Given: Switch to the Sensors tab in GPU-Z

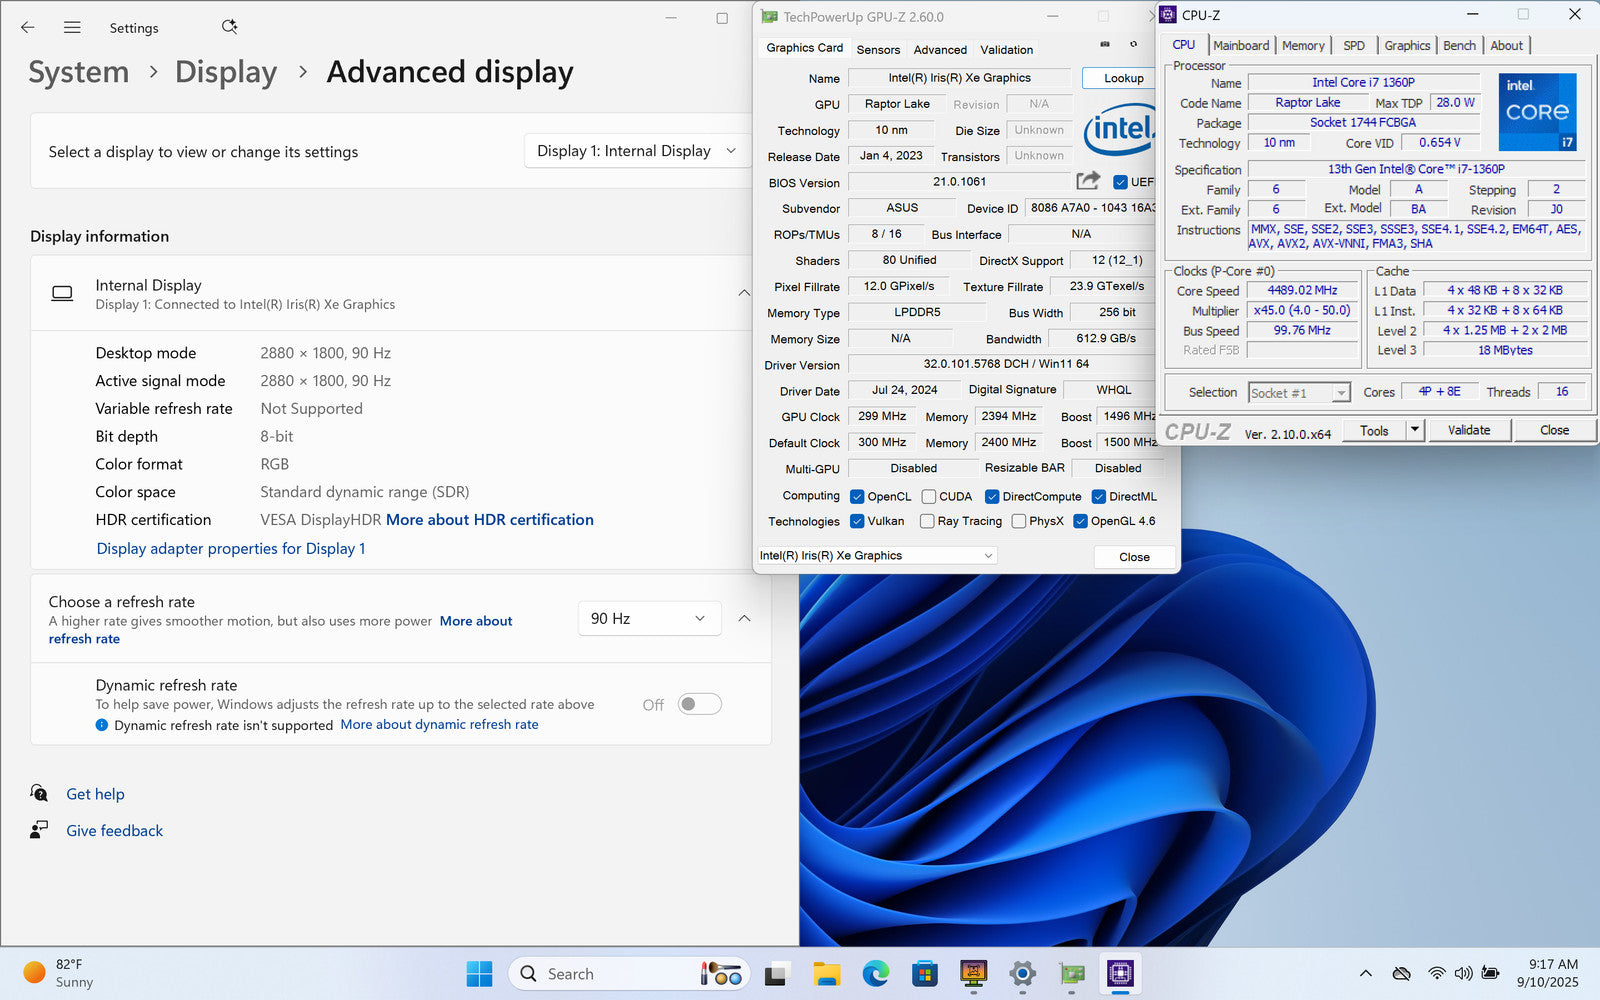Looking at the screenshot, I should click(878, 50).
